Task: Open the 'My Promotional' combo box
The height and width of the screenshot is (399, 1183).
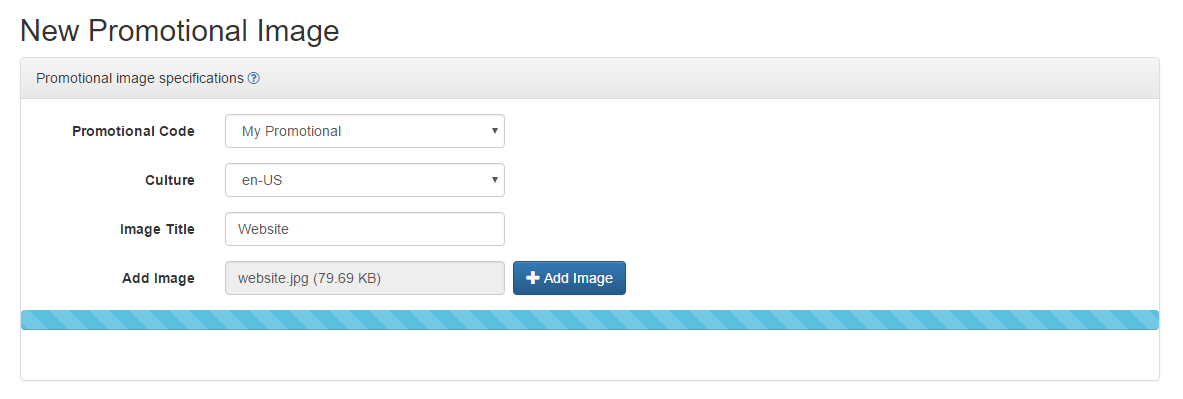Action: coord(364,131)
